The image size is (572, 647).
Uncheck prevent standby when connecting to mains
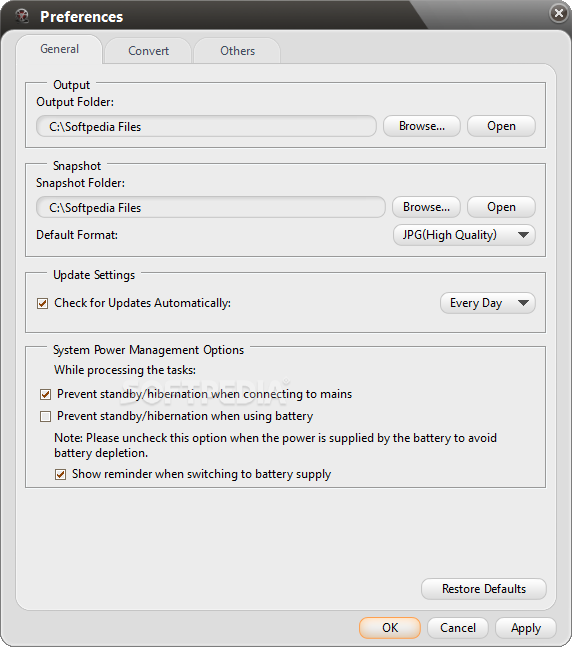45,394
